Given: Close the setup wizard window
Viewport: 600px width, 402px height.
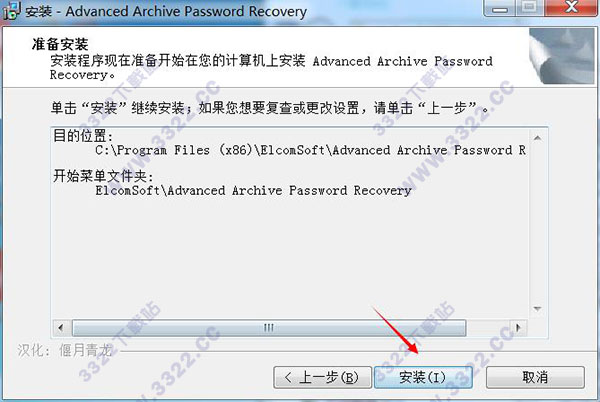Looking at the screenshot, I should point(571,8).
